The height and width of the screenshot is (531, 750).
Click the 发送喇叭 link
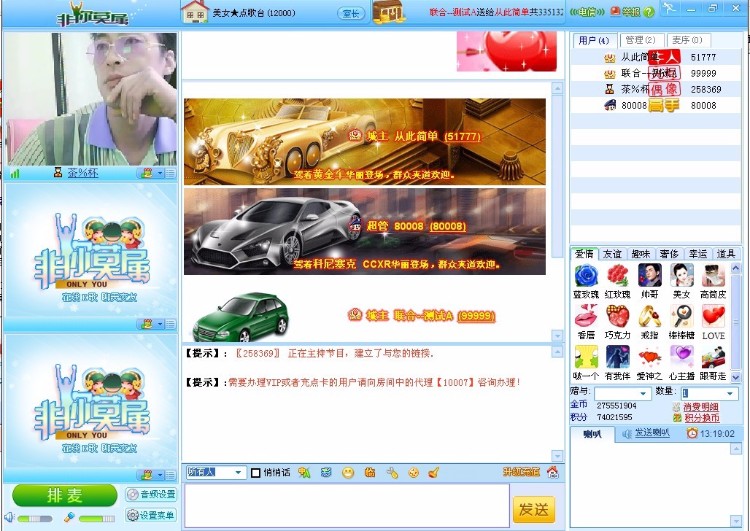tap(652, 433)
